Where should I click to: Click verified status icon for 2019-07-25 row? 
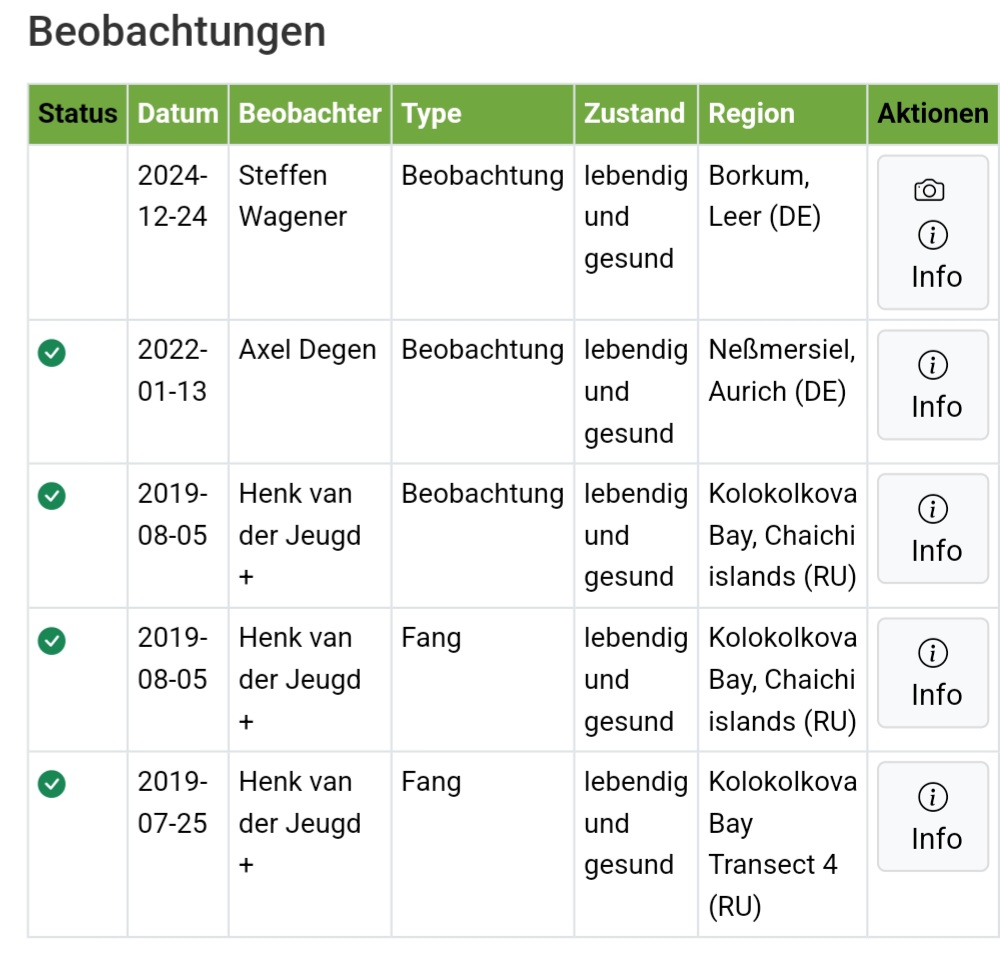(x=52, y=783)
